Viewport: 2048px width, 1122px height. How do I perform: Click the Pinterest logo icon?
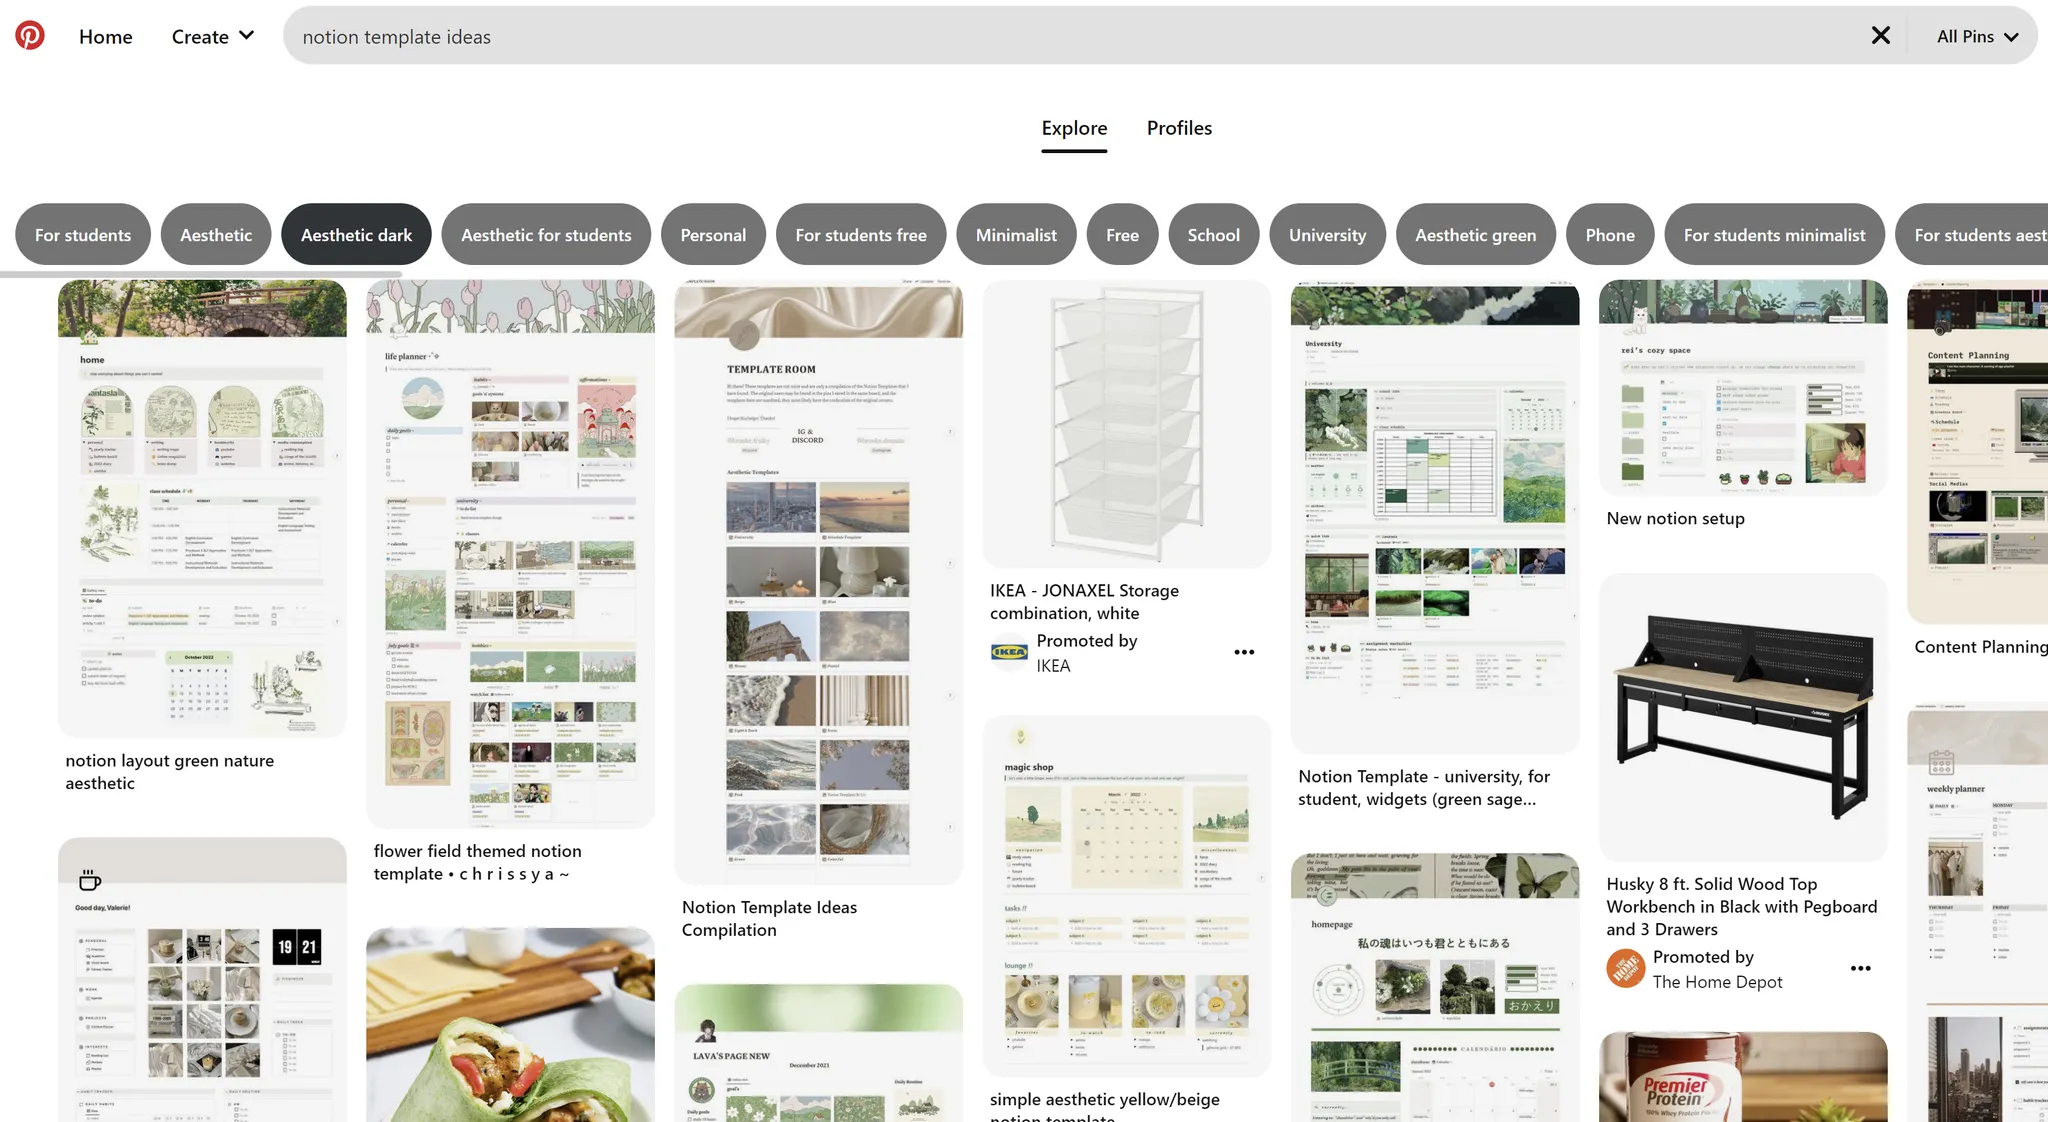tap(30, 36)
